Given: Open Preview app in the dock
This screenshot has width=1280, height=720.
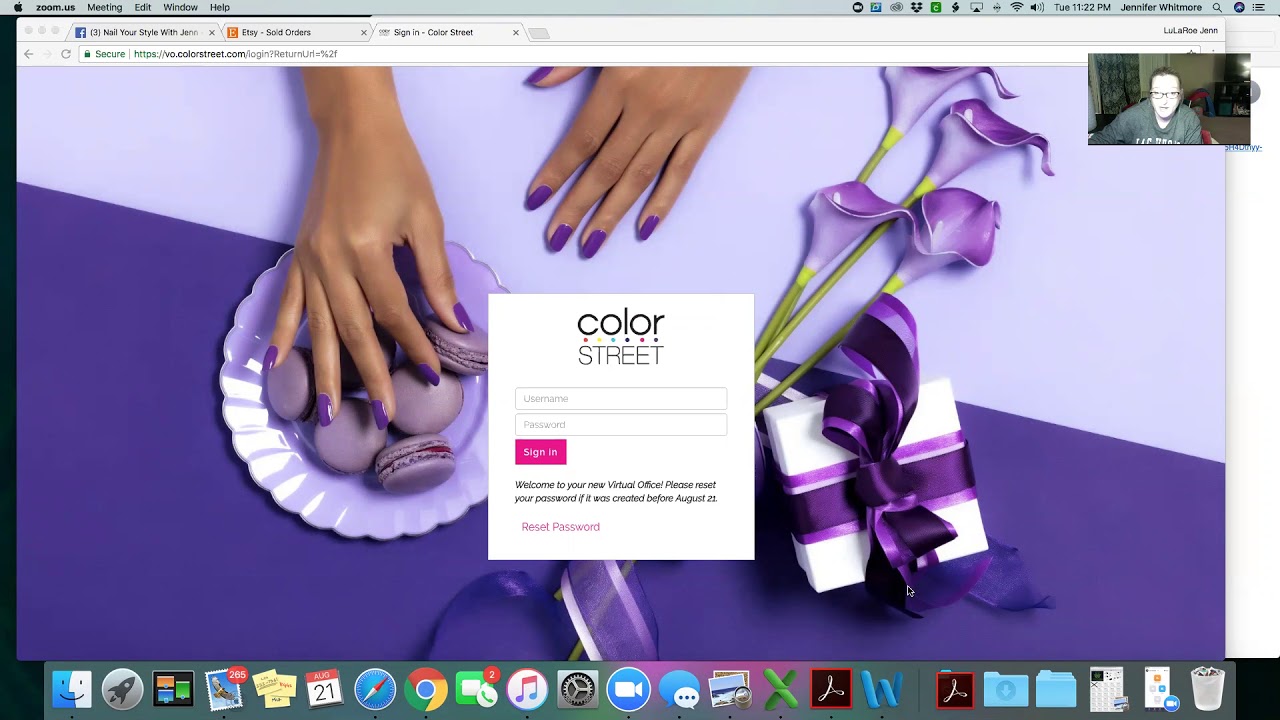Looking at the screenshot, I should [x=730, y=690].
